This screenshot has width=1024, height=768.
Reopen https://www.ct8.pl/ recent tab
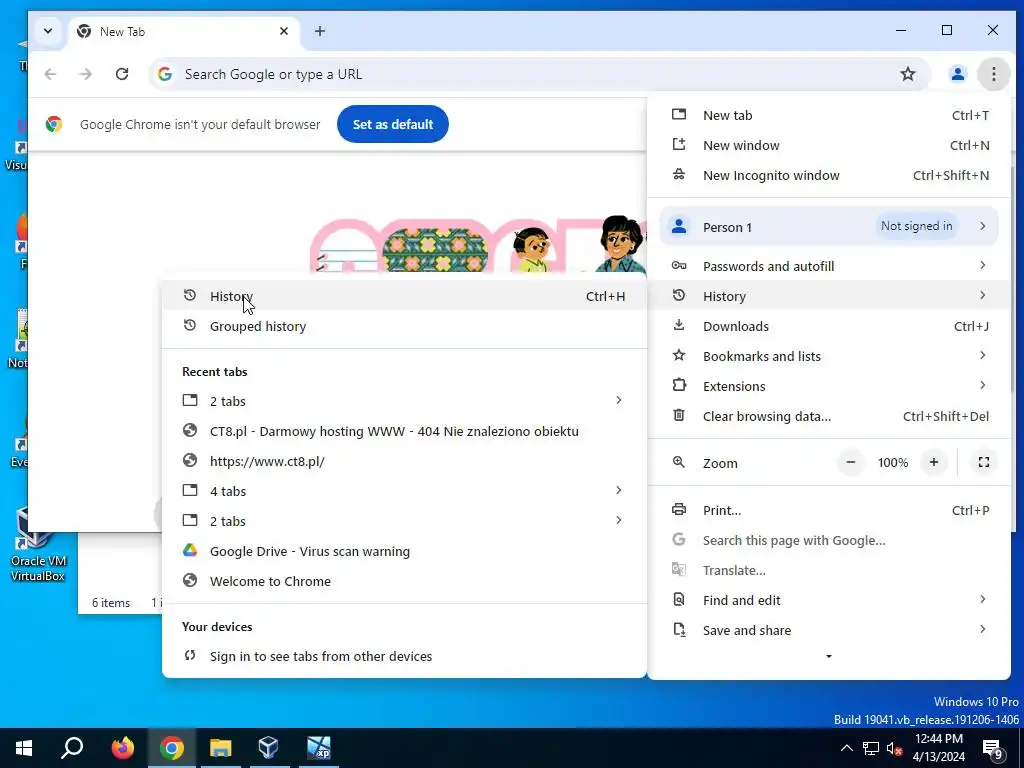coord(404,461)
